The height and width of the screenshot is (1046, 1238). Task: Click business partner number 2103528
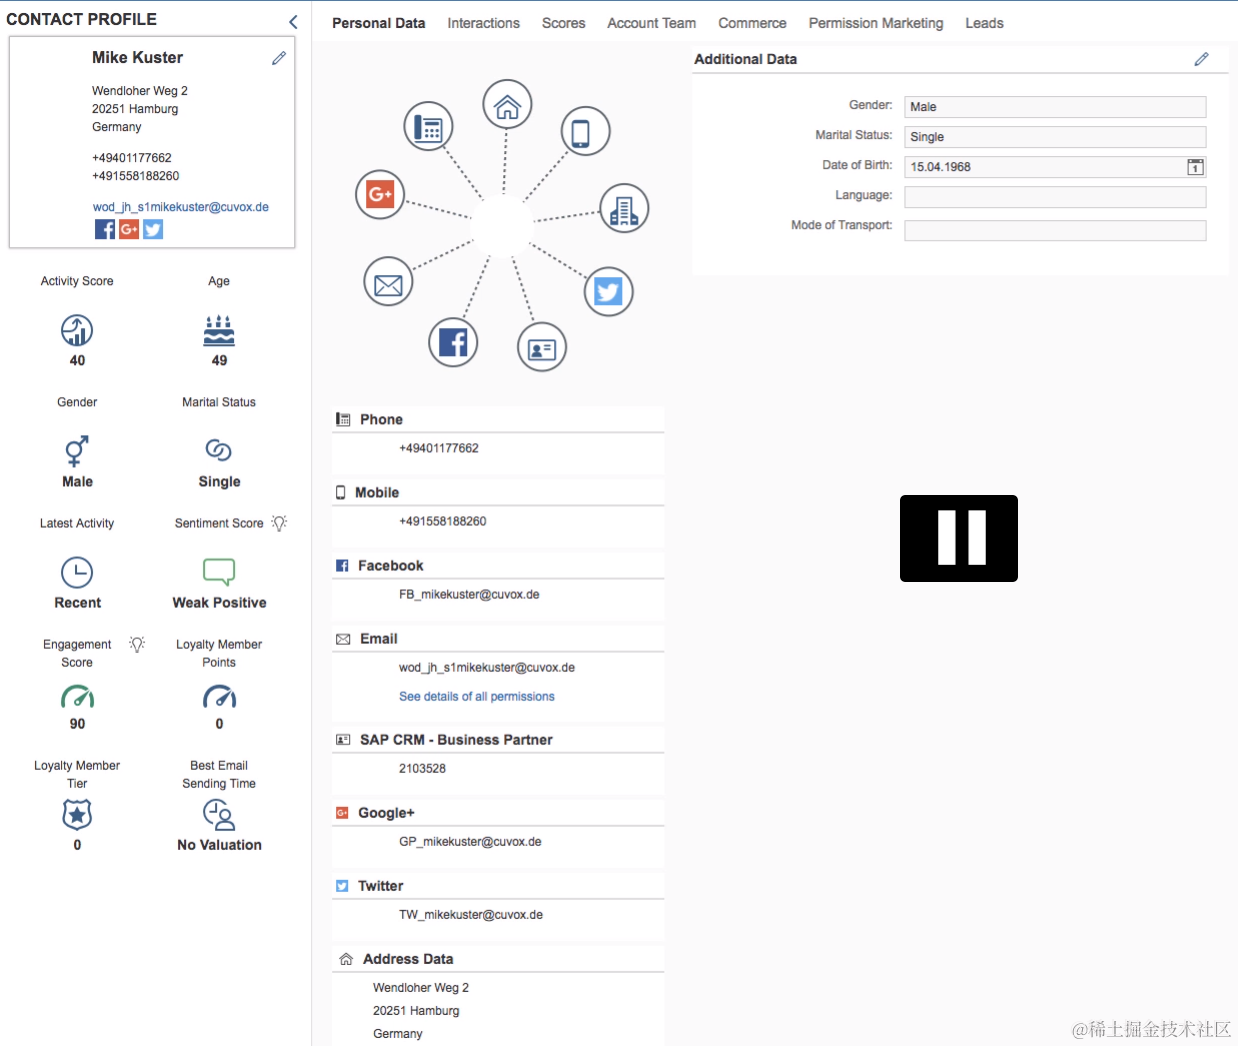[422, 768]
